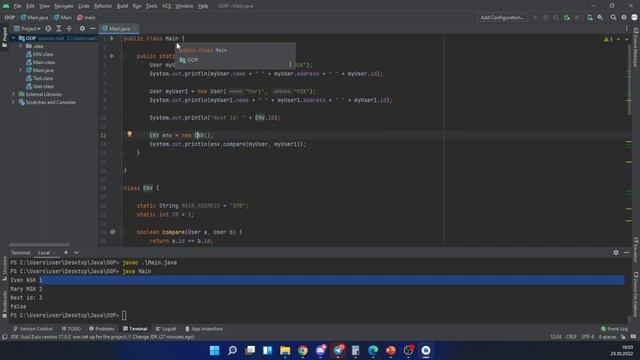Screen dimensions: 640x360
Task: Expand the .idea folder
Action: pyautogui.click(x=21, y=46)
